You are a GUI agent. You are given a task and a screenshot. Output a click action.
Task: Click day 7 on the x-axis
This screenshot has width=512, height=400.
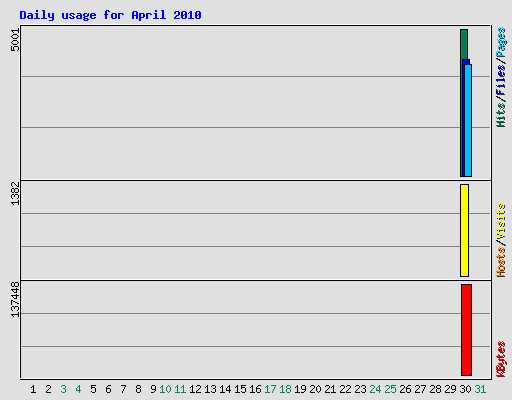pyautogui.click(x=123, y=389)
